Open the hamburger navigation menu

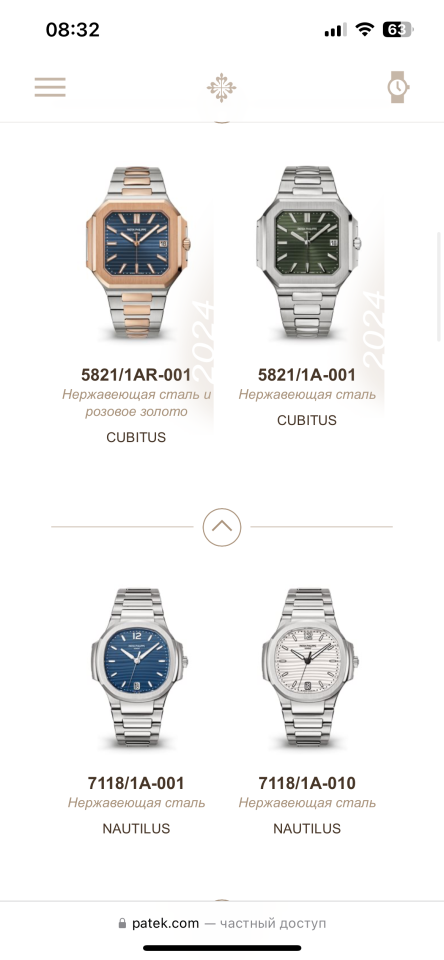pyautogui.click(x=50, y=87)
